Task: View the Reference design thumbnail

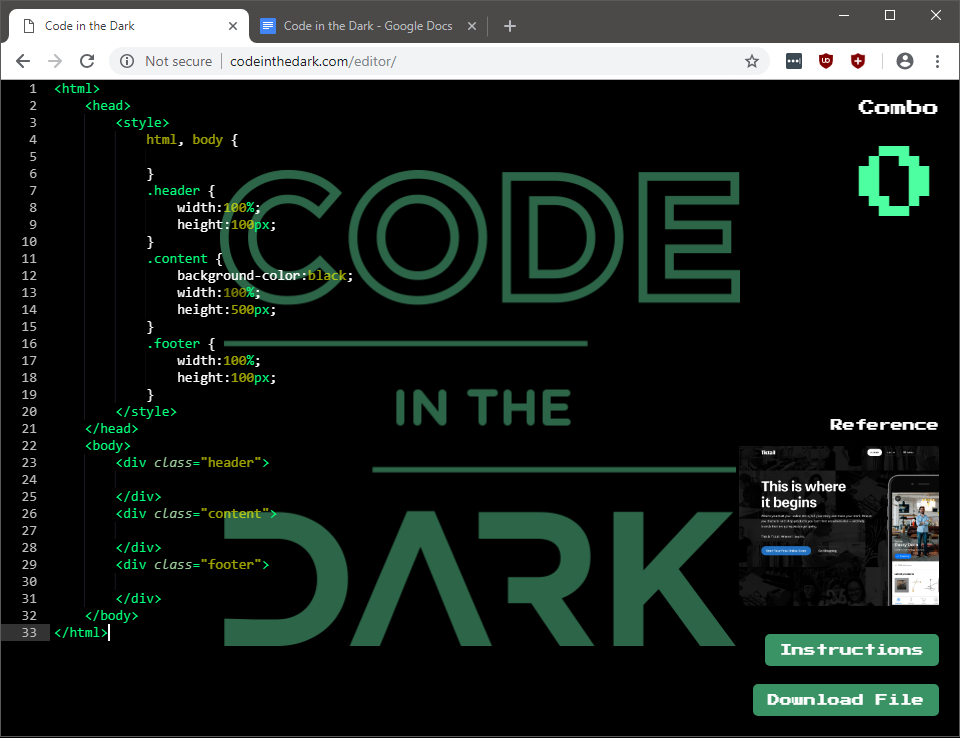Action: tap(838, 525)
